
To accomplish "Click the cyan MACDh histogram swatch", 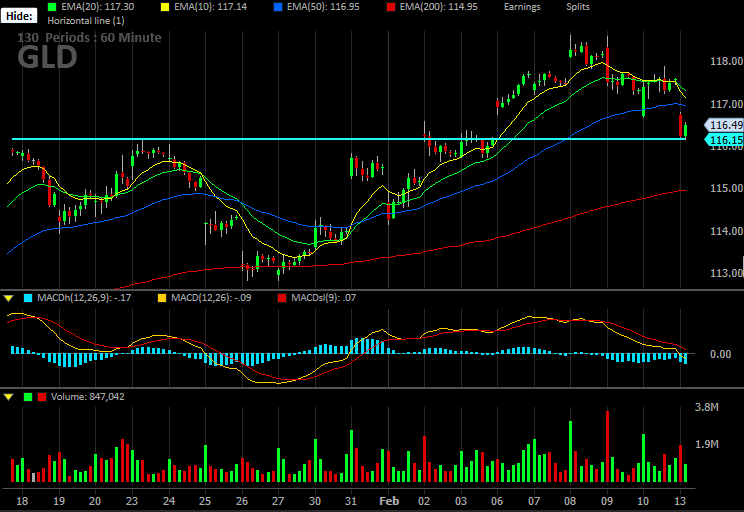I will click(28, 298).
